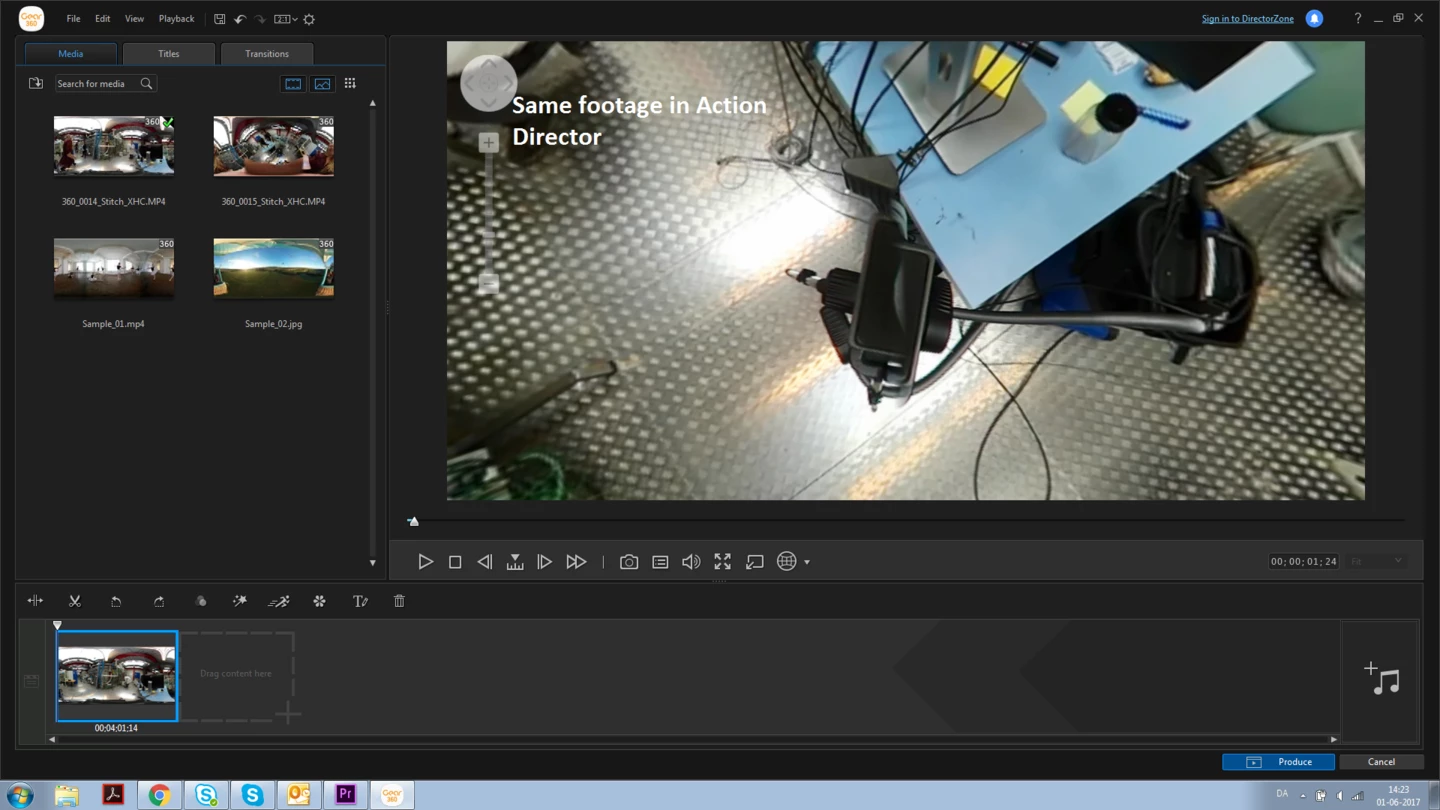The width and height of the screenshot is (1440, 810).
Task: Toggle the 360 globe view mode
Action: tap(787, 562)
